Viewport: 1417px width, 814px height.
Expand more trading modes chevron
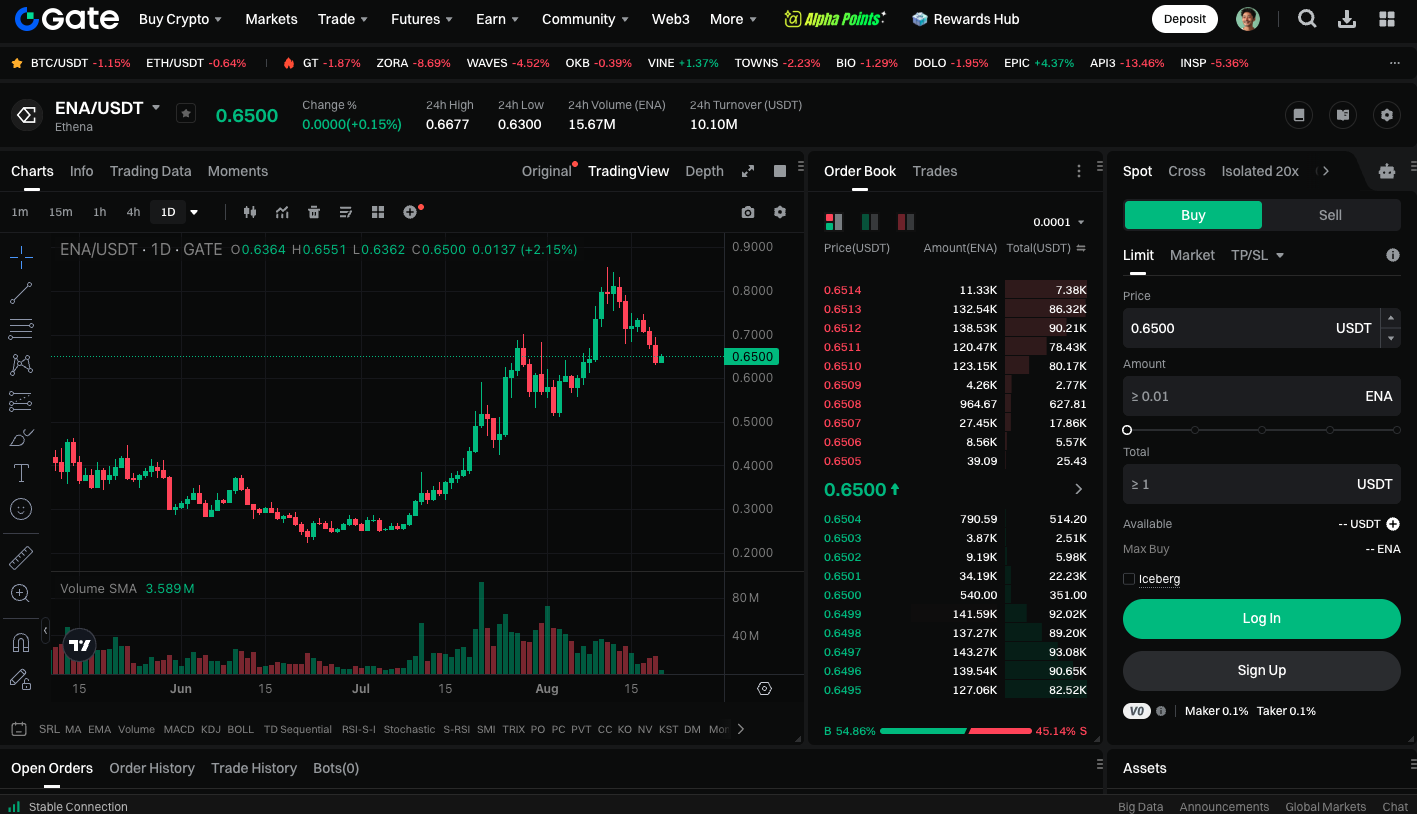pos(1326,171)
